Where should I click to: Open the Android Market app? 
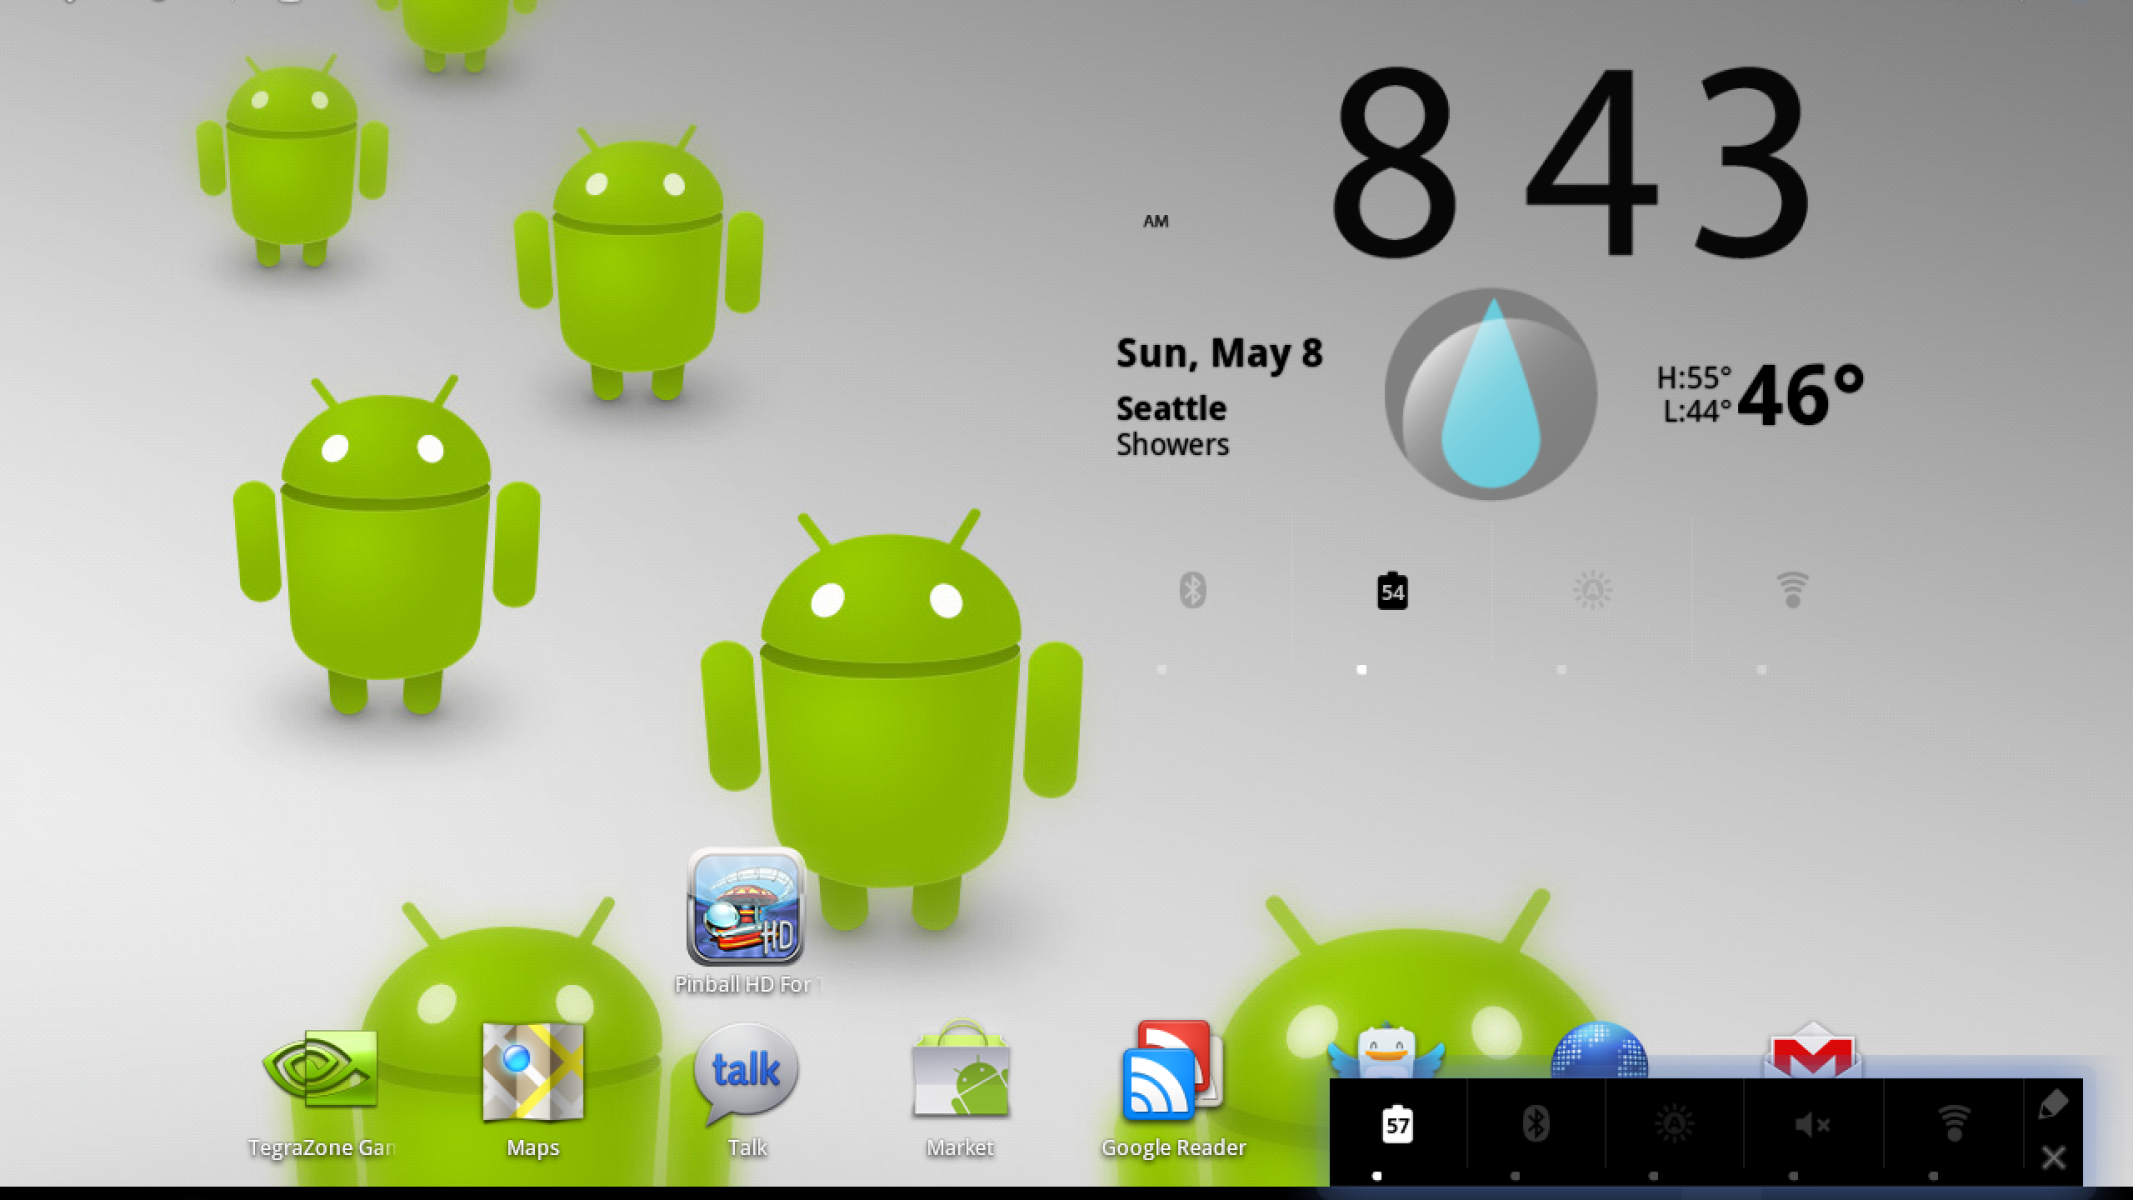(960, 1072)
